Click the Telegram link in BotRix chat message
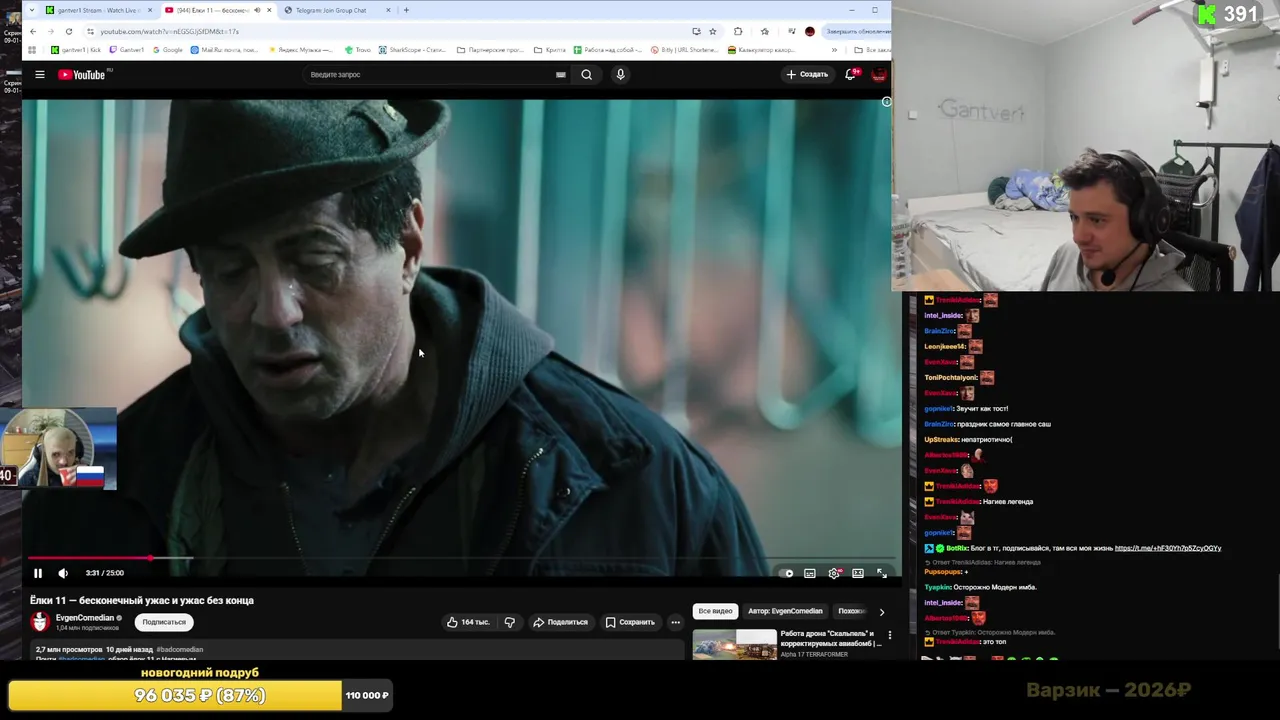1280x720 pixels. 1167,548
